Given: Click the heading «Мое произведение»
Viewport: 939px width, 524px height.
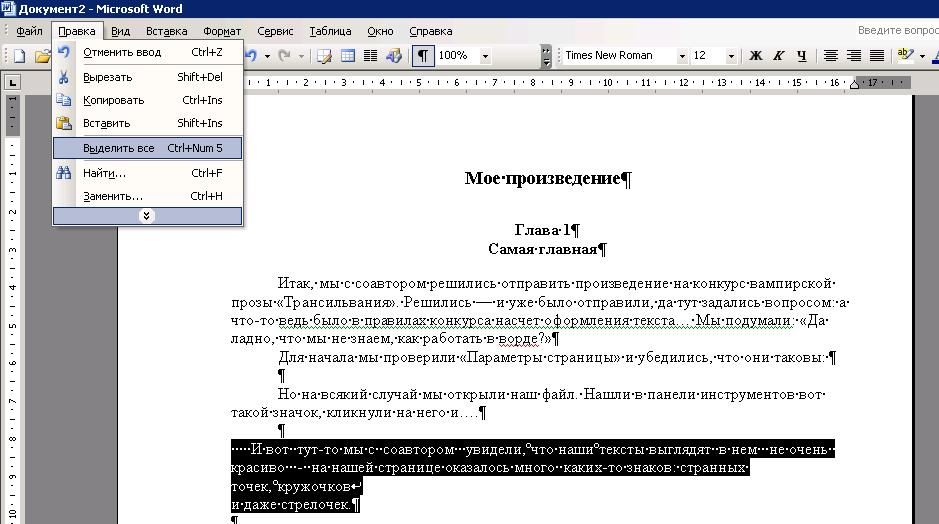Looking at the screenshot, I should click(543, 178).
